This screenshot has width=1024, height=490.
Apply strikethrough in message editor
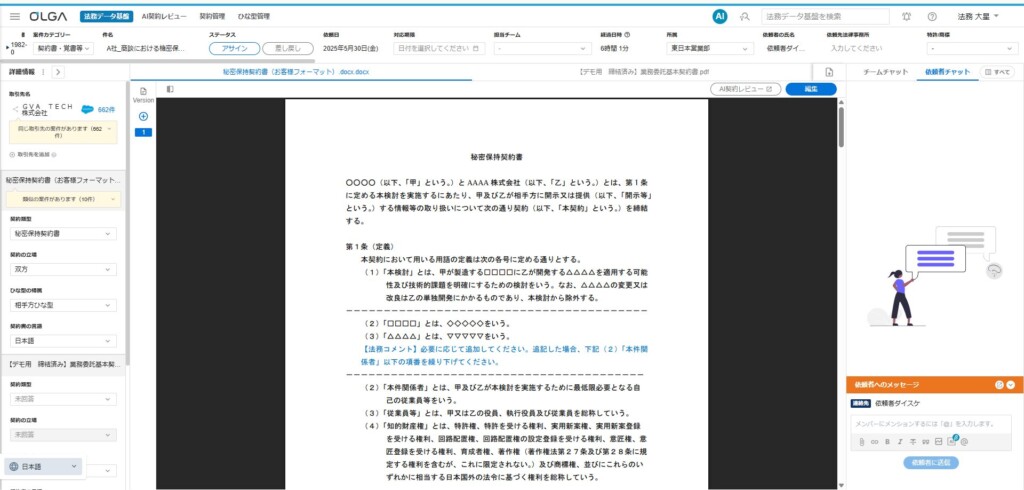coord(913,442)
